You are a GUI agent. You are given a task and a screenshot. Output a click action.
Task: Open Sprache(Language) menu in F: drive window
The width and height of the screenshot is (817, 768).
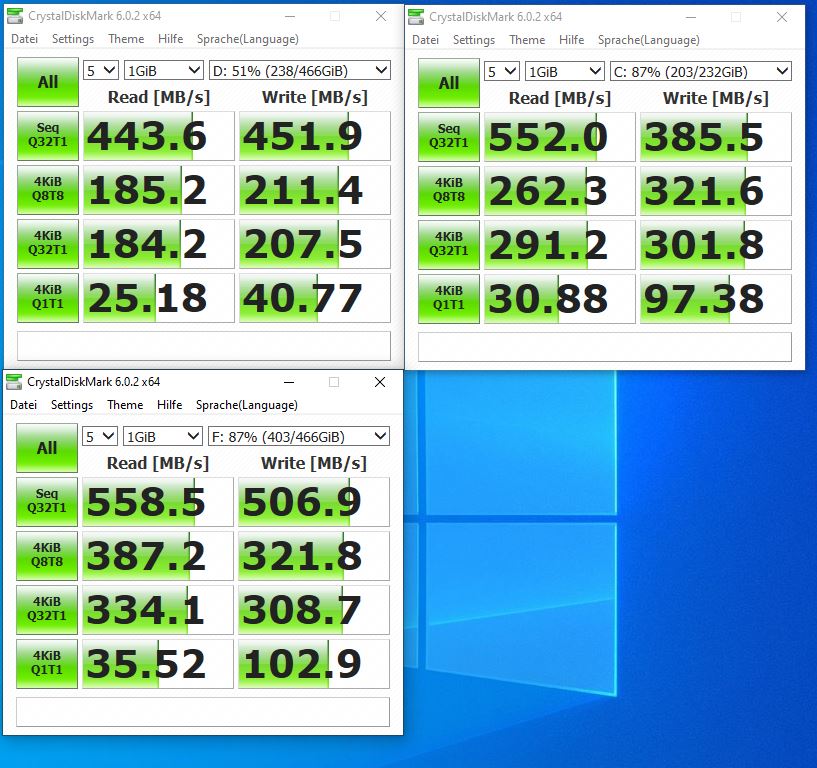point(246,405)
